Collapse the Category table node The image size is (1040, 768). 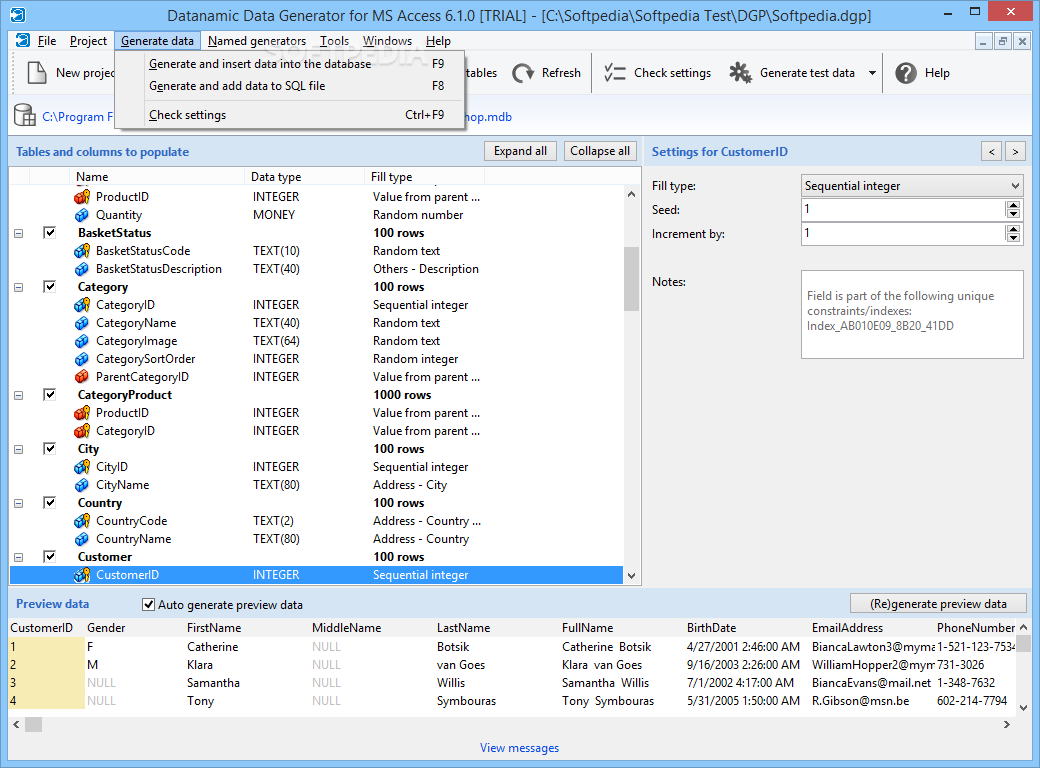(19, 287)
